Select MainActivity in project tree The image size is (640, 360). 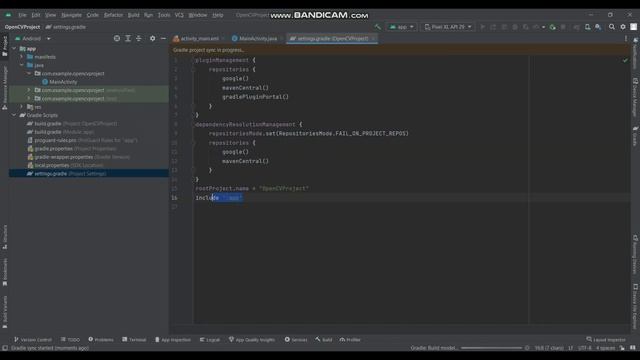[x=60, y=82]
